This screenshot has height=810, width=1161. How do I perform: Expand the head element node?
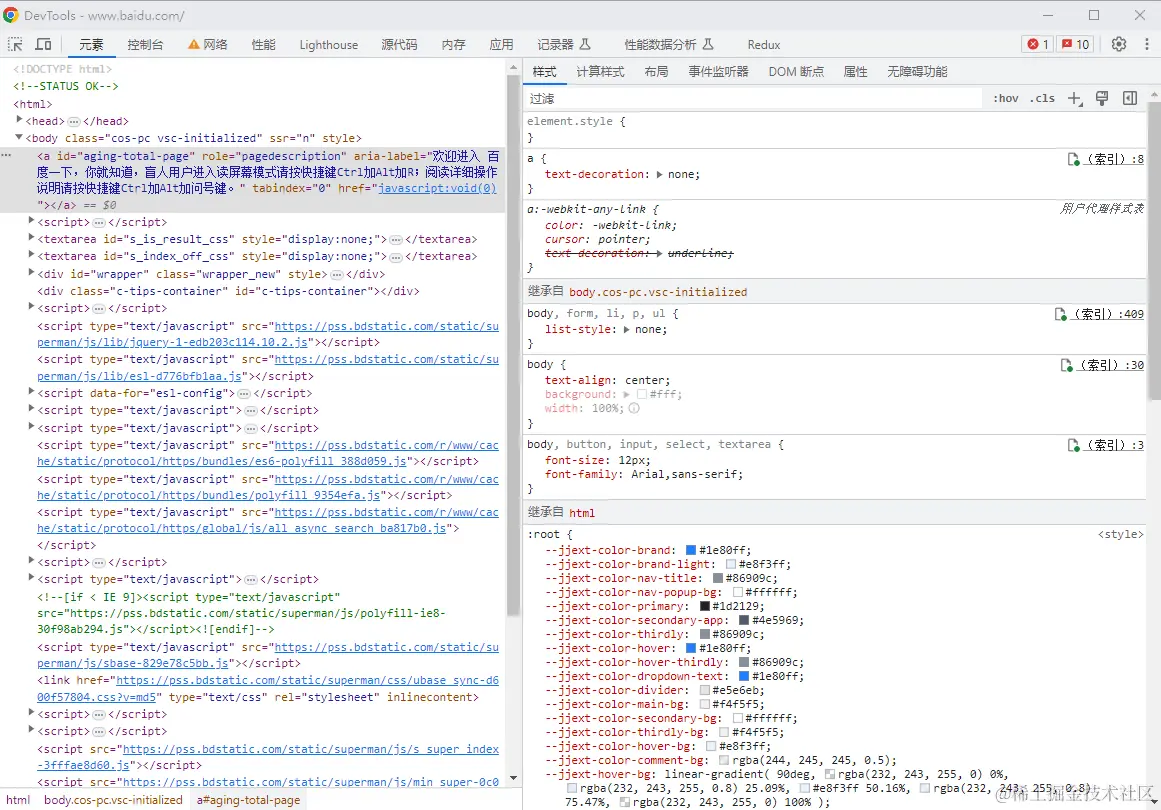(x=19, y=120)
